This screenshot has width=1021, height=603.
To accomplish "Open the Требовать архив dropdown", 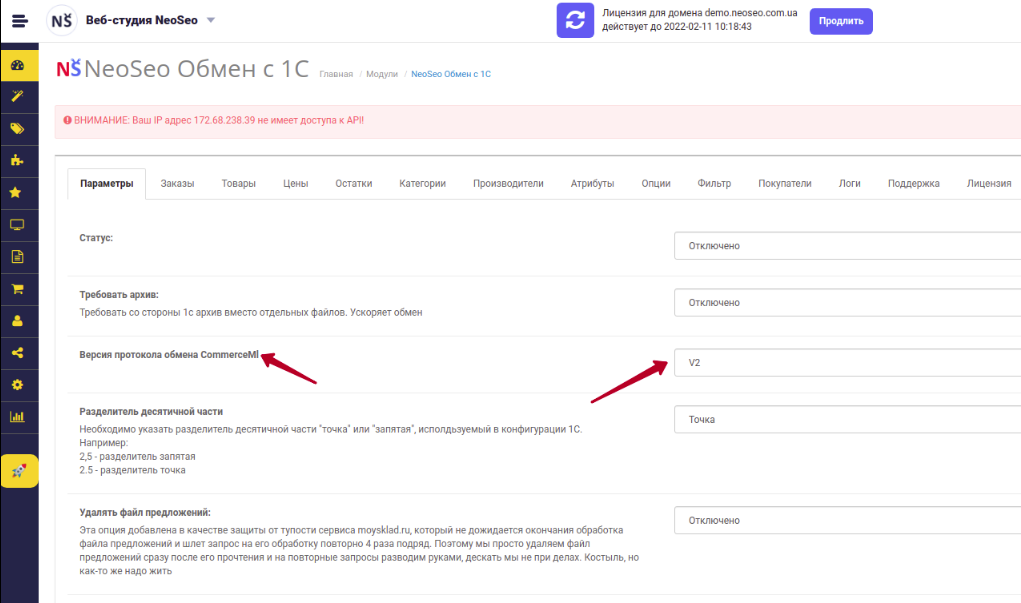I will tap(847, 303).
